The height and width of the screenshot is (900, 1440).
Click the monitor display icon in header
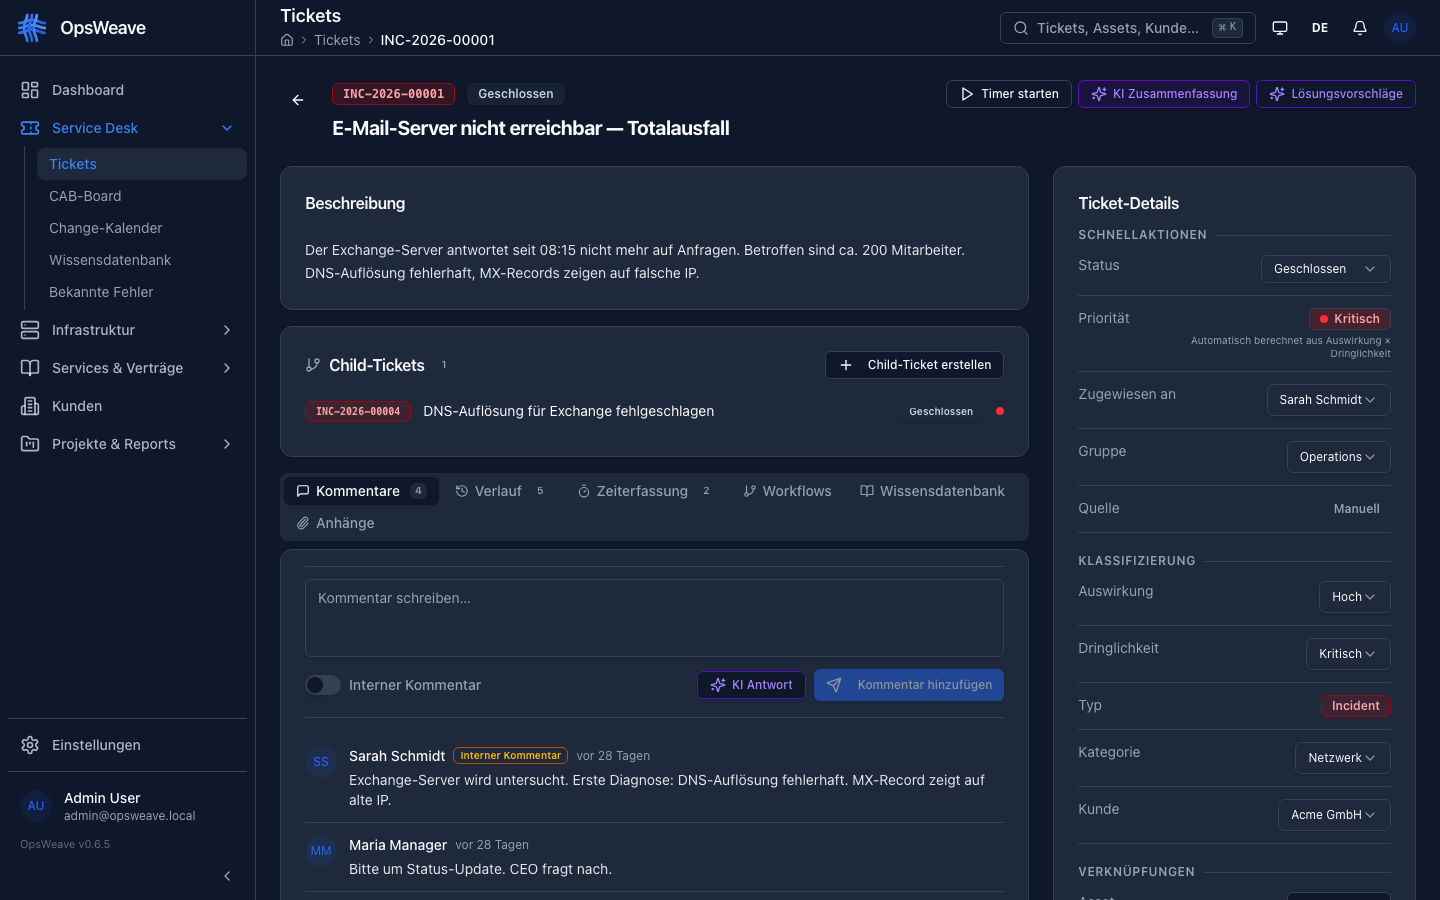coord(1280,28)
